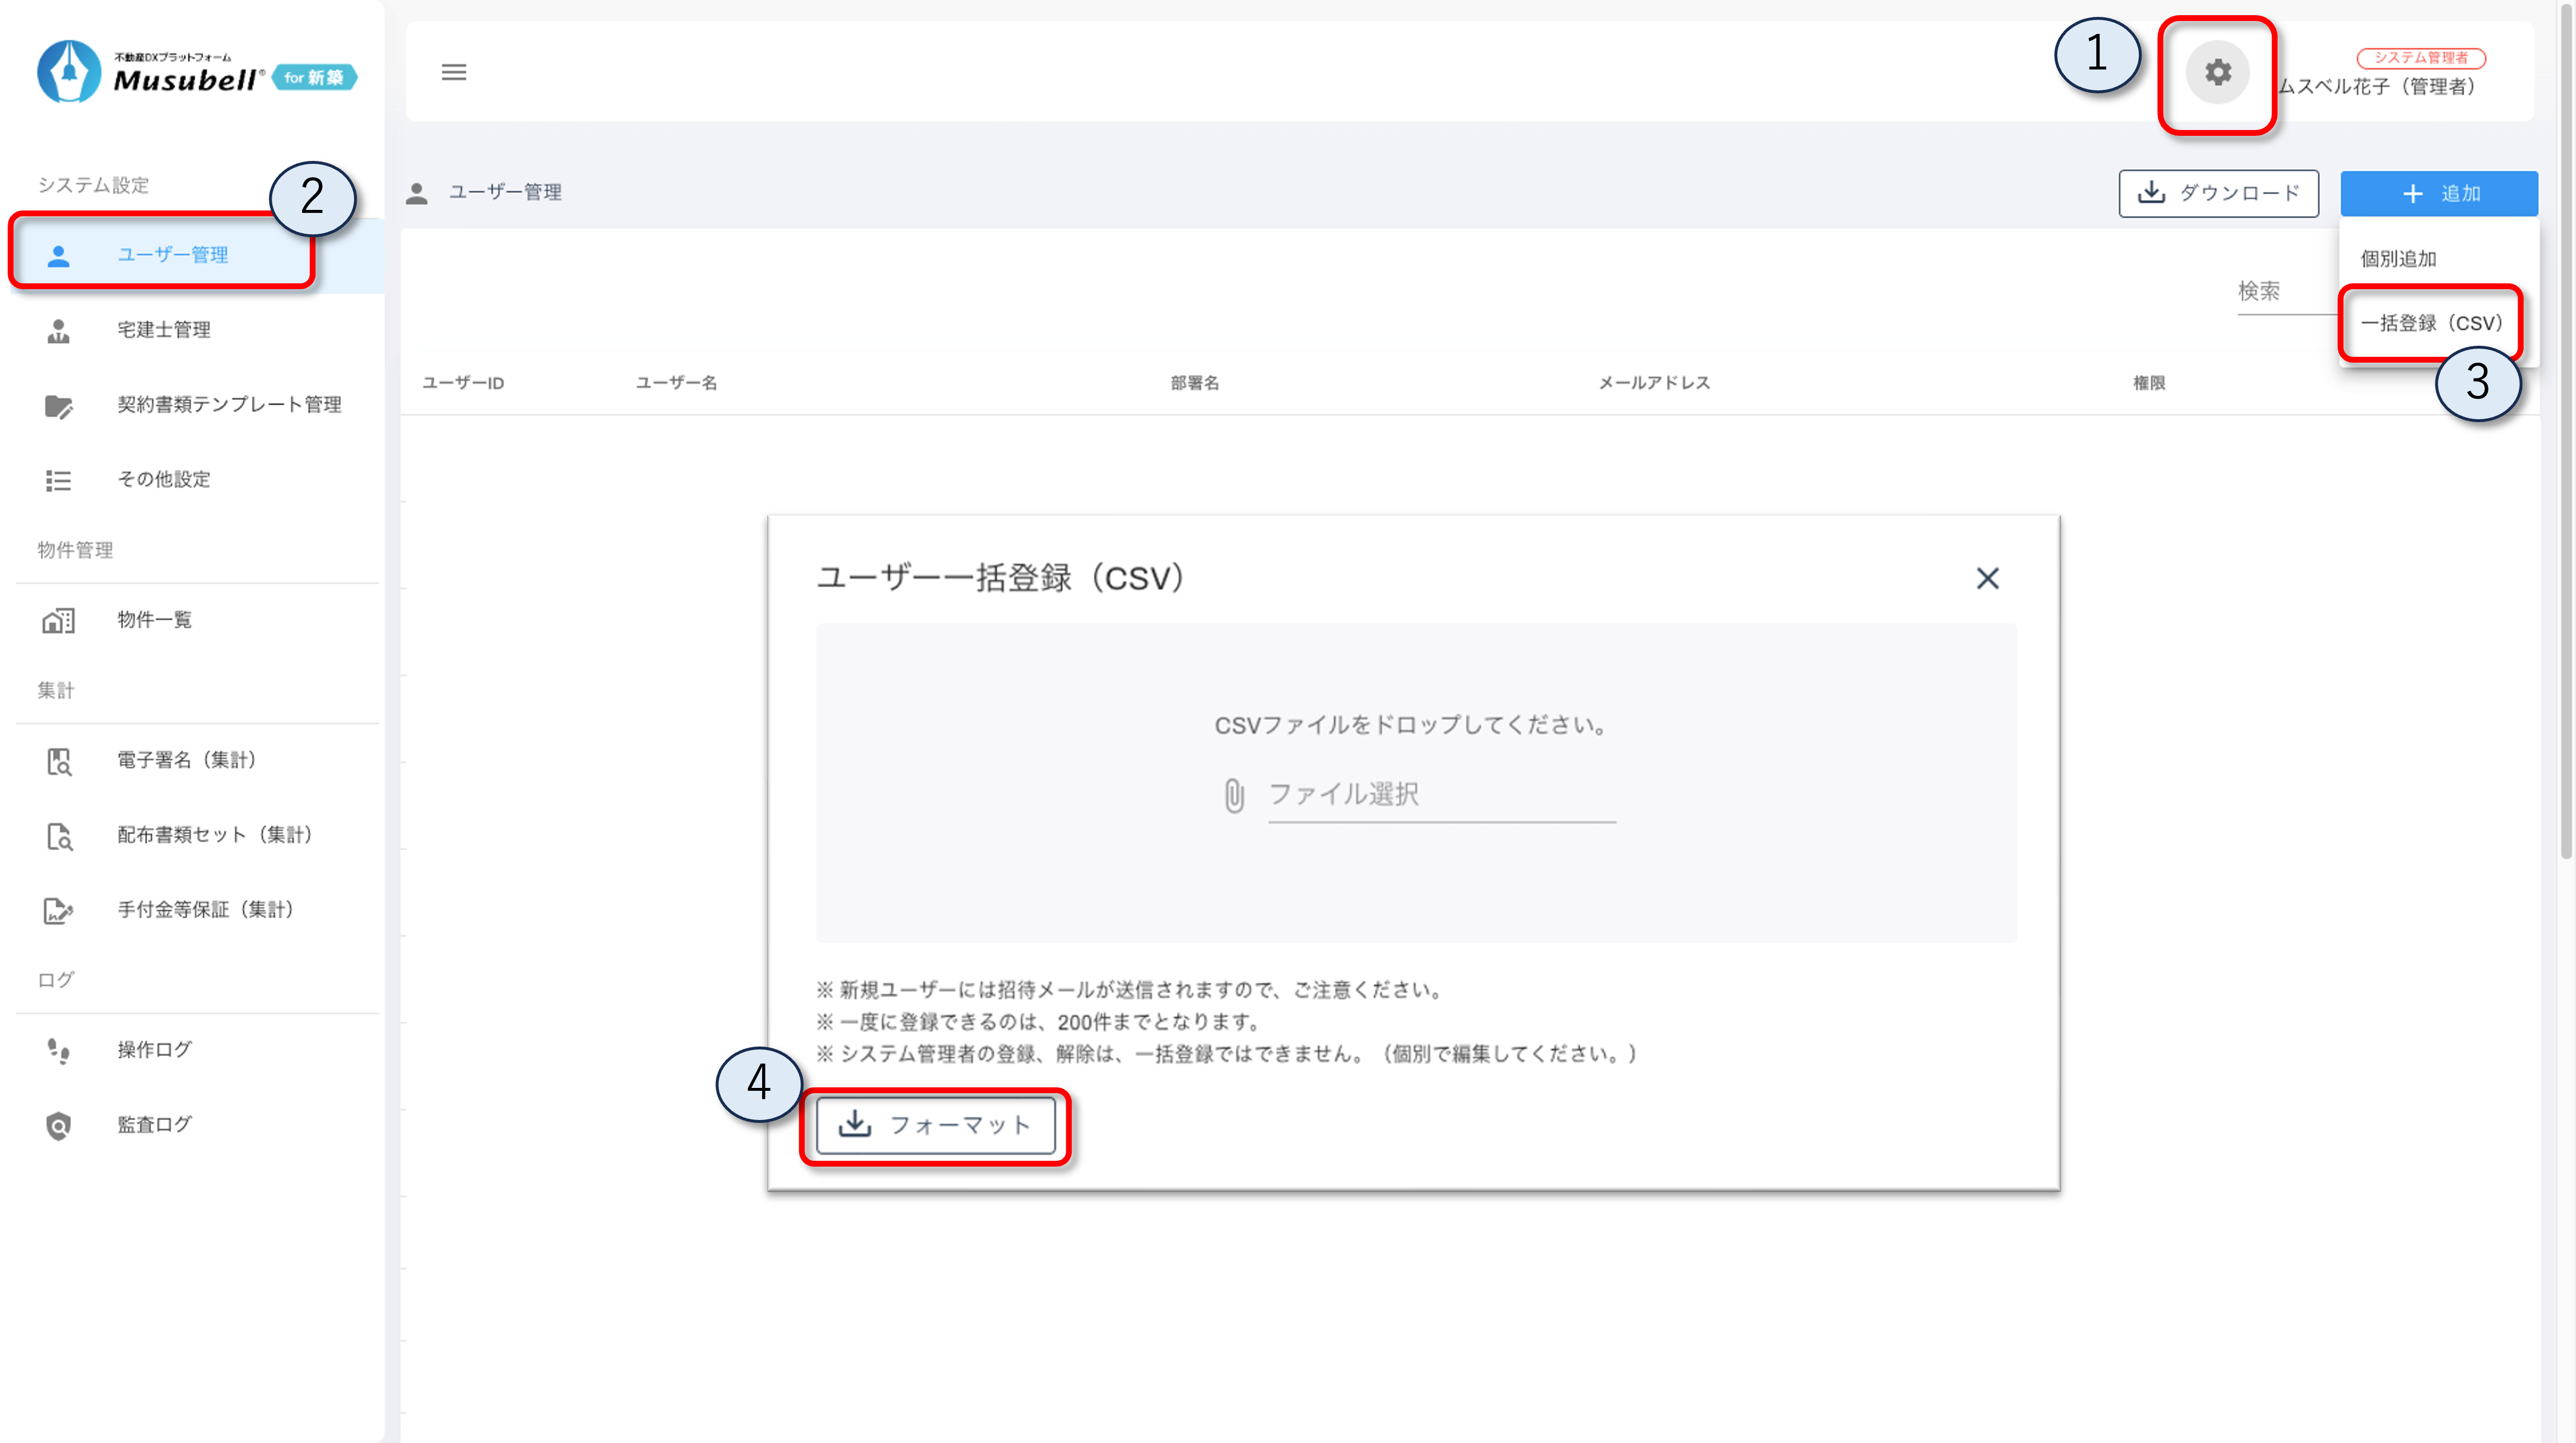Download the フォーマット CSV template
Viewport: 2576px width, 1443px height.
coord(935,1125)
